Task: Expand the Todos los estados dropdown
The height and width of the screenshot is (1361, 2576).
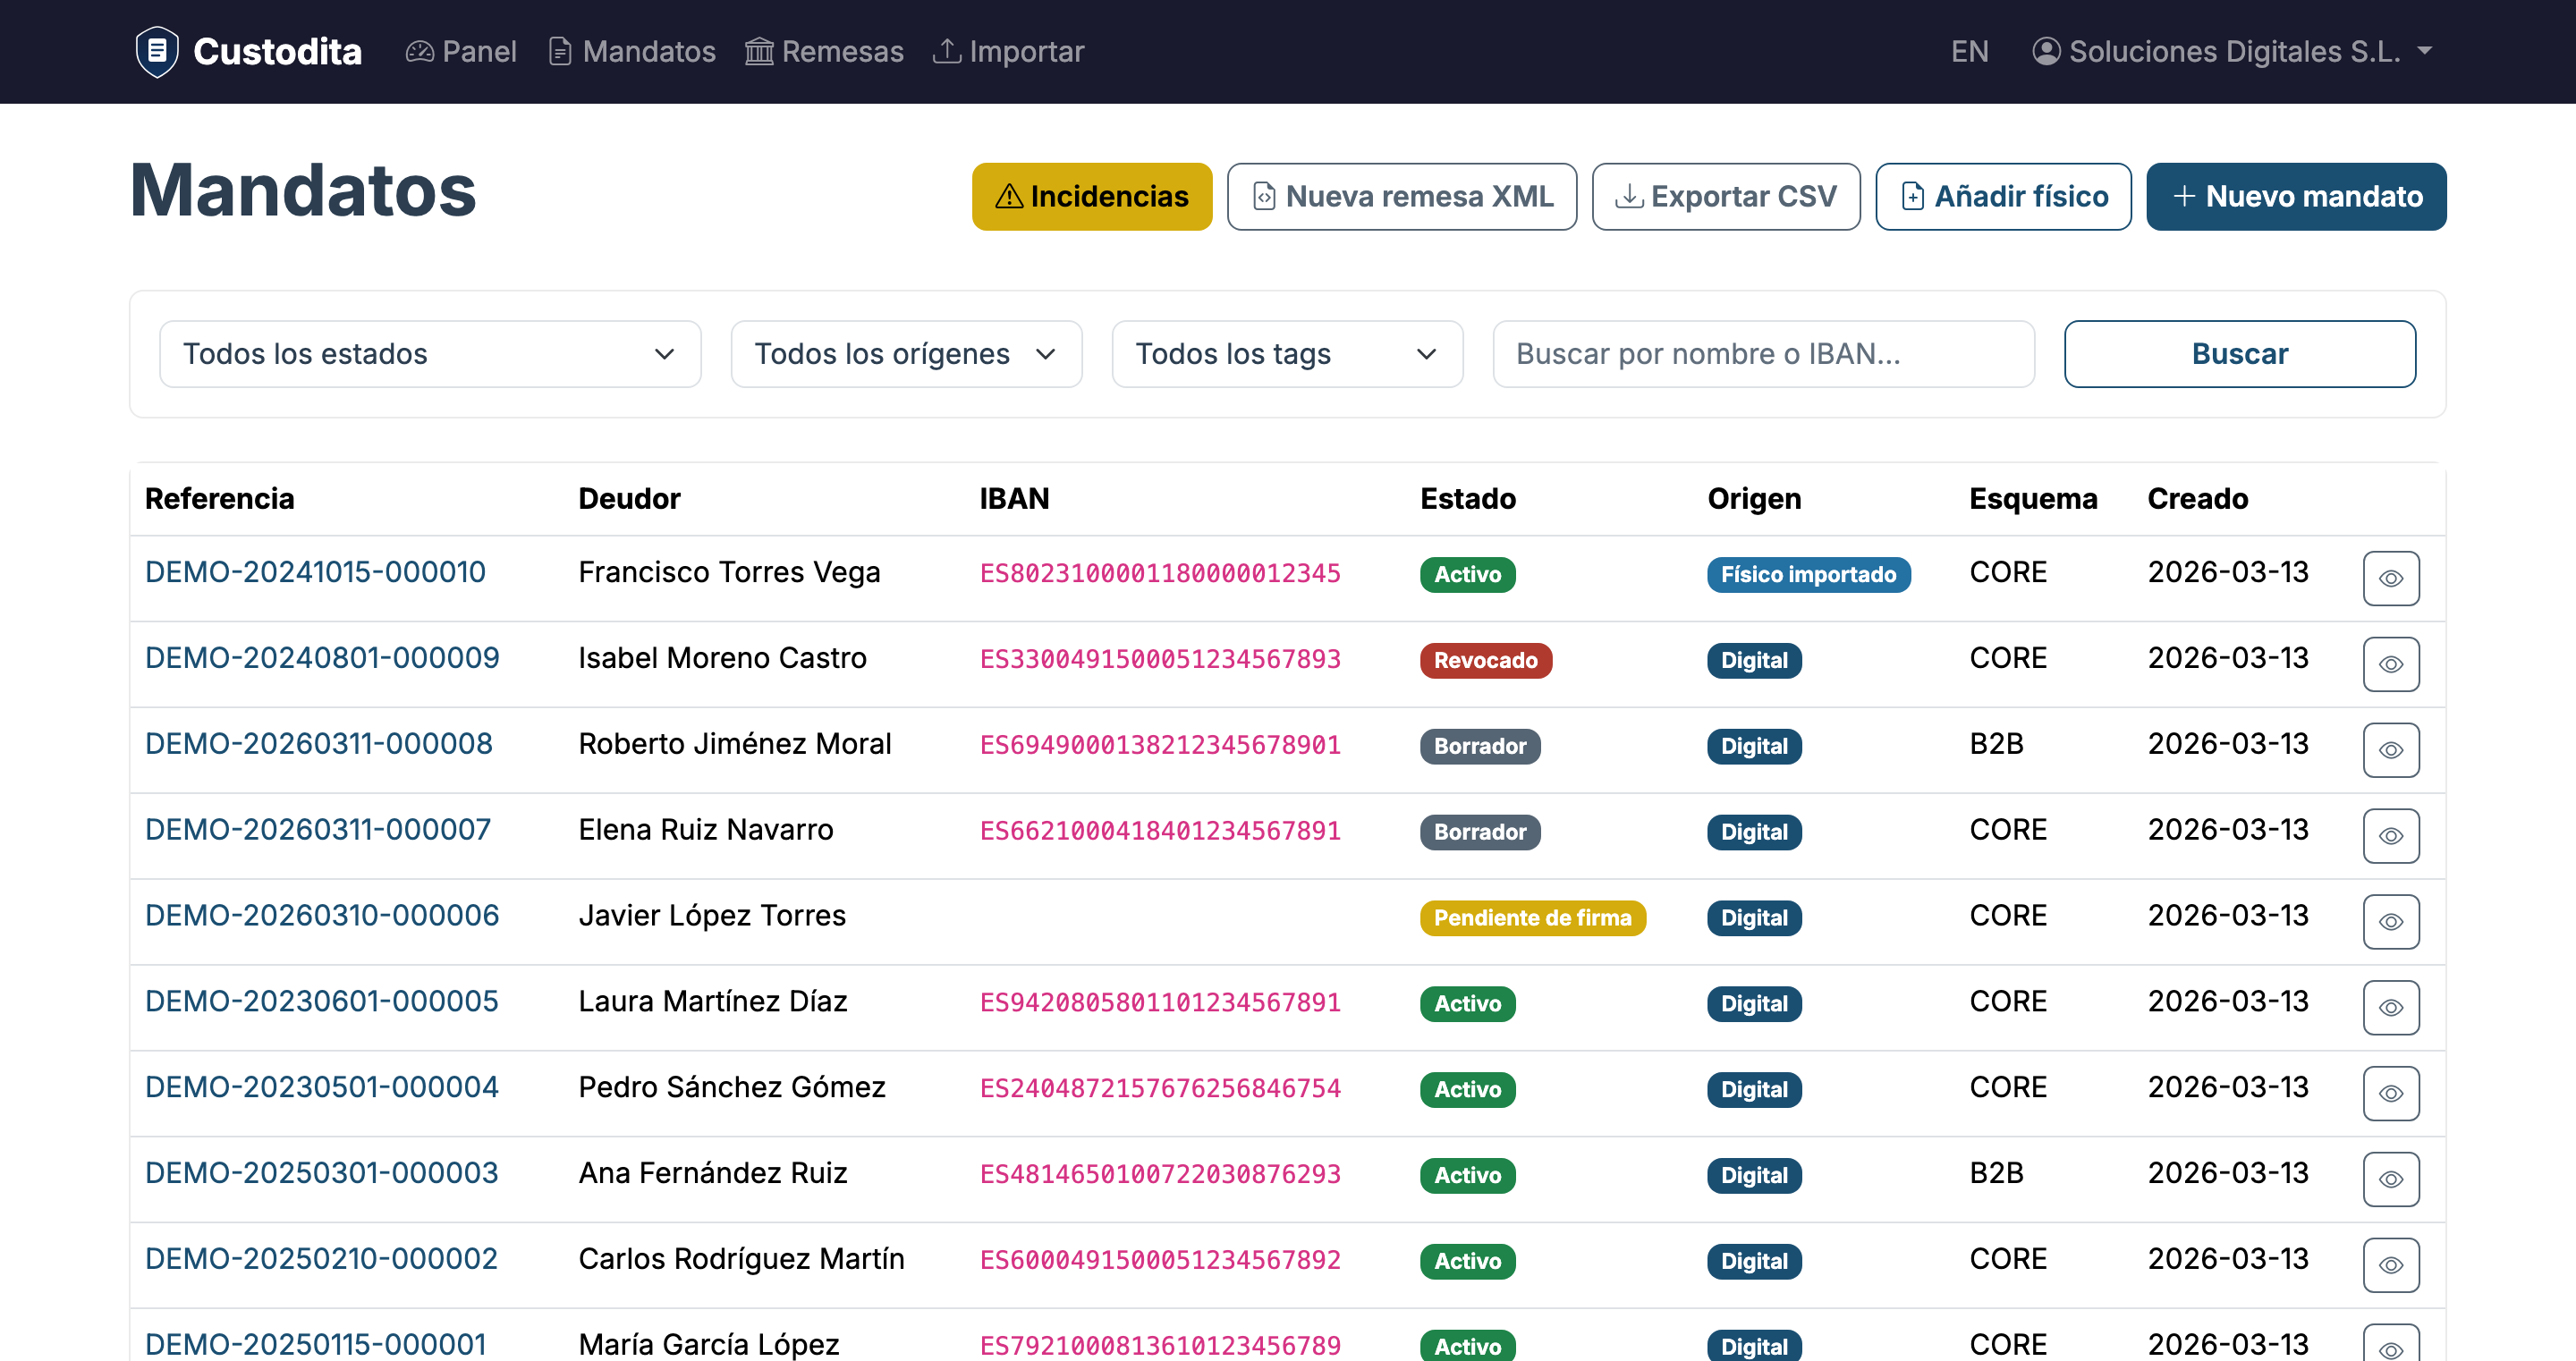Action: click(430, 354)
